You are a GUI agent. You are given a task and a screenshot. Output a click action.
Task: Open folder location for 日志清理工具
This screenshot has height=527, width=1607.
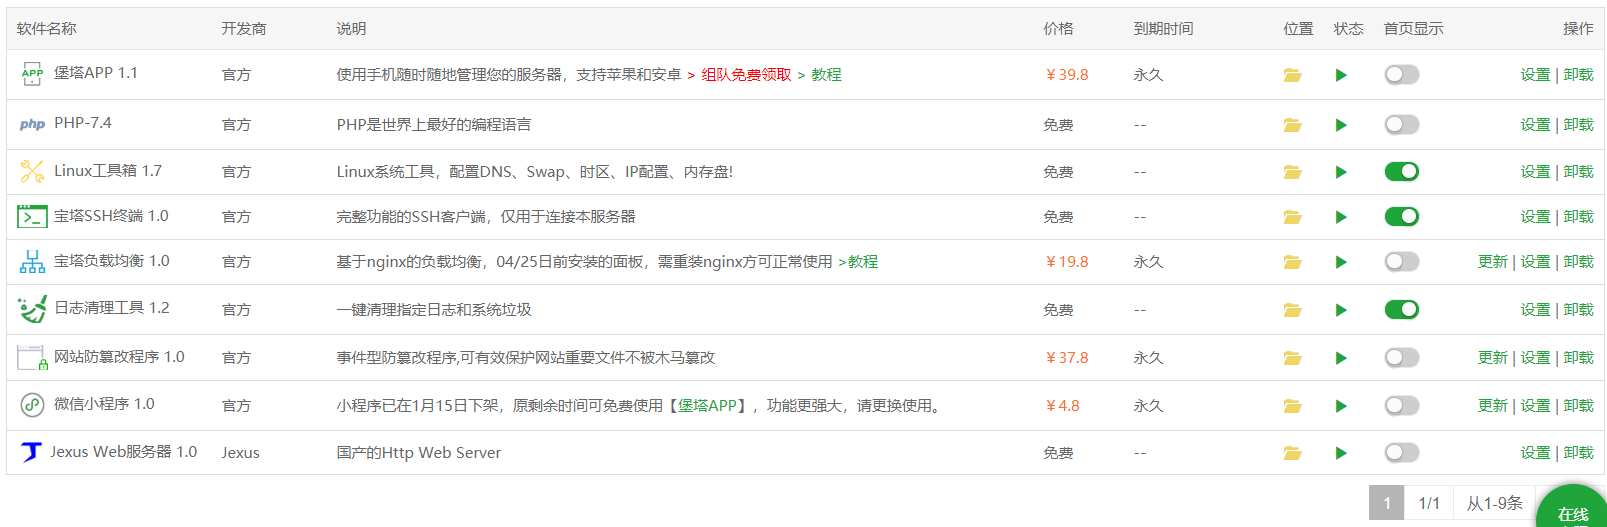point(1292,310)
